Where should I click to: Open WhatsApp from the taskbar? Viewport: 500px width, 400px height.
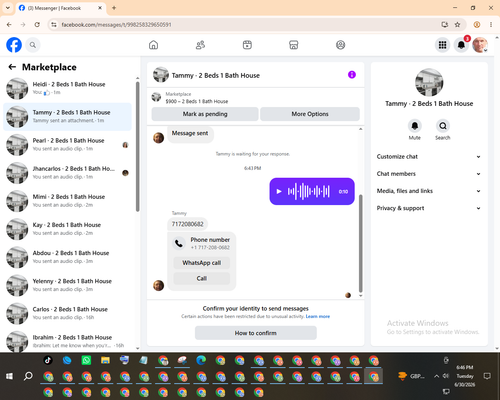tap(86, 360)
